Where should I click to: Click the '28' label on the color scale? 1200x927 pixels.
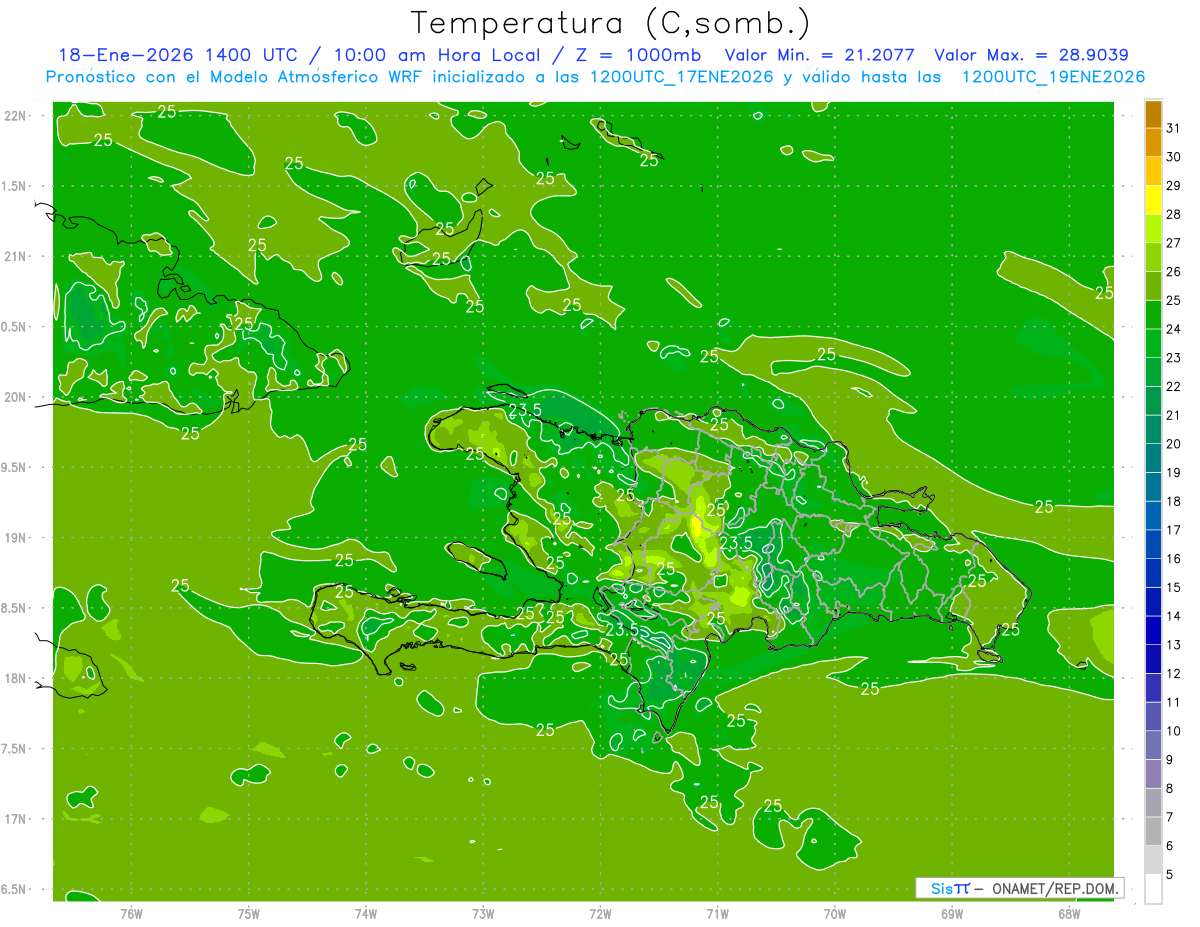click(1173, 214)
